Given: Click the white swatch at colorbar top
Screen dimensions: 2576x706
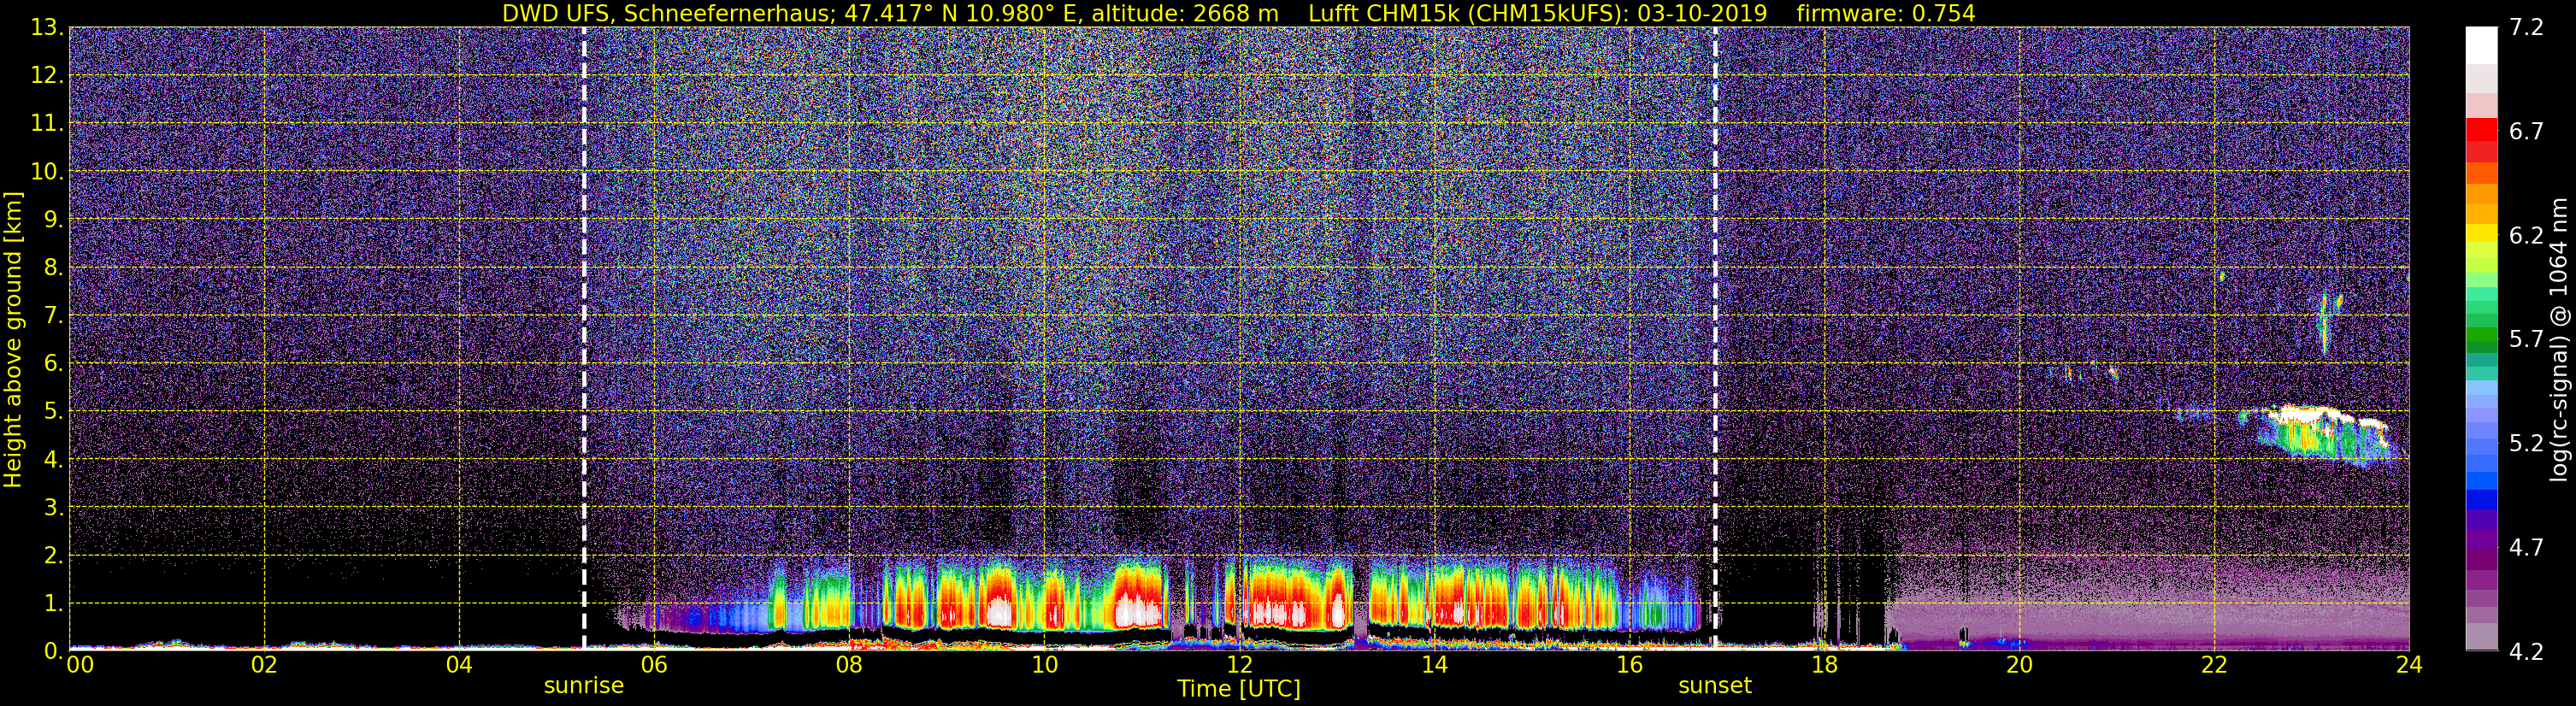Looking at the screenshot, I should tap(2482, 45).
